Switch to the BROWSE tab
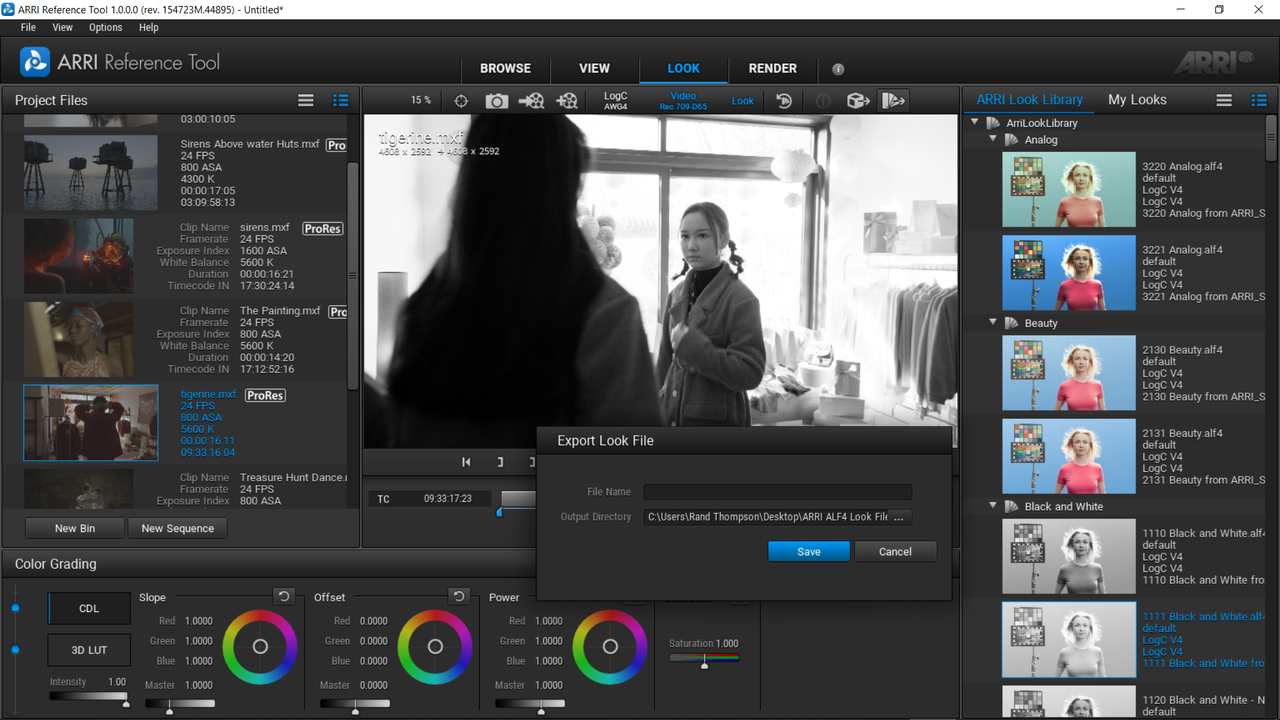 click(506, 69)
